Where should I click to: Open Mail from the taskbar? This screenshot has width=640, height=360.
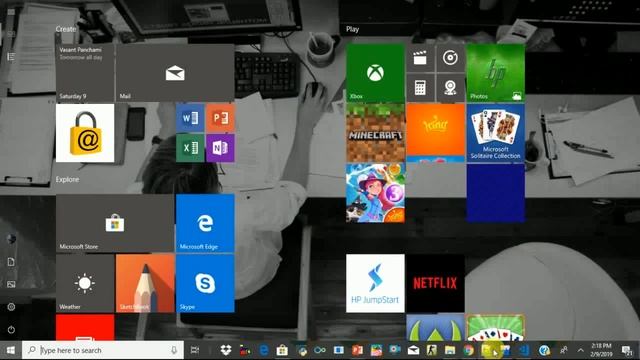point(413,350)
